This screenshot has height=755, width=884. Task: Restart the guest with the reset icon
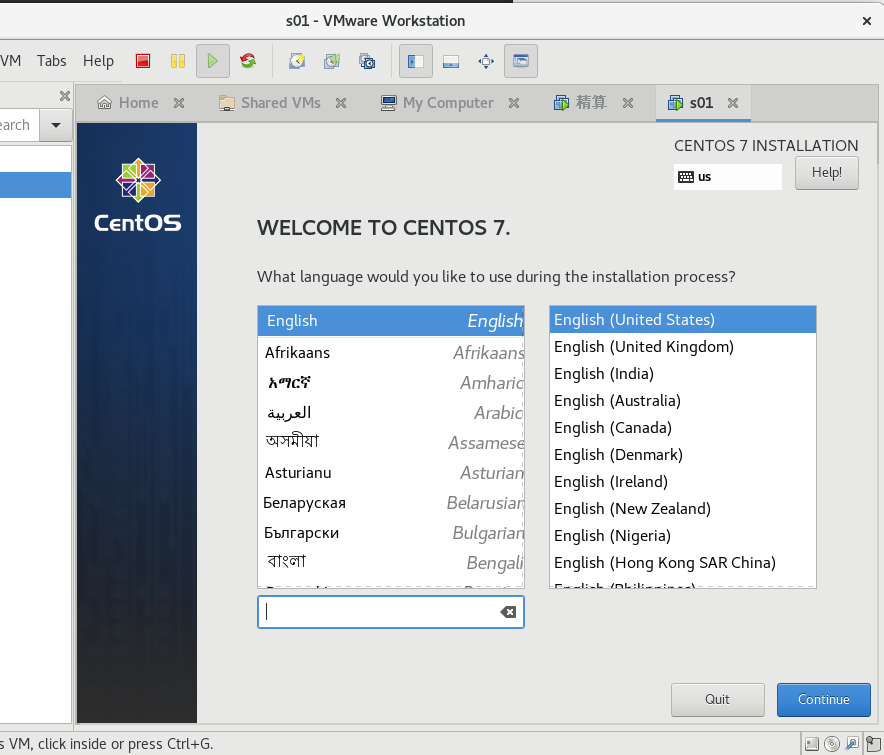click(x=247, y=61)
